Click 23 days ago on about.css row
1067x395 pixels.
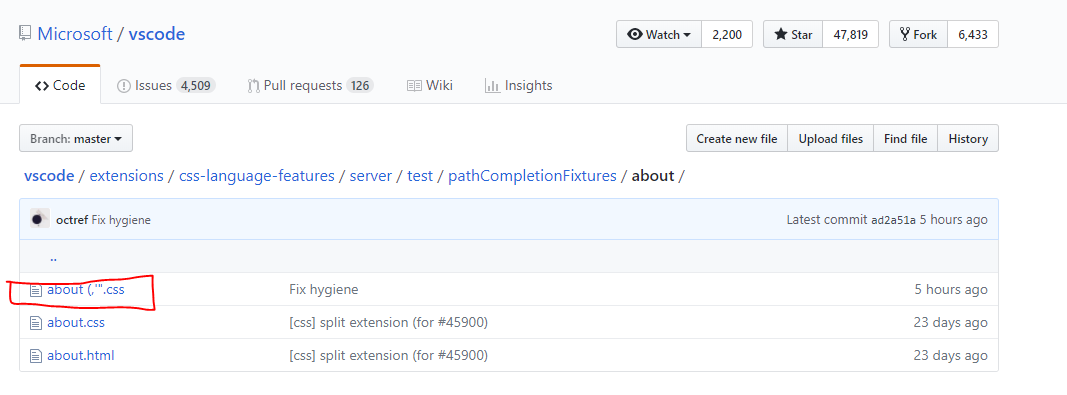click(951, 322)
